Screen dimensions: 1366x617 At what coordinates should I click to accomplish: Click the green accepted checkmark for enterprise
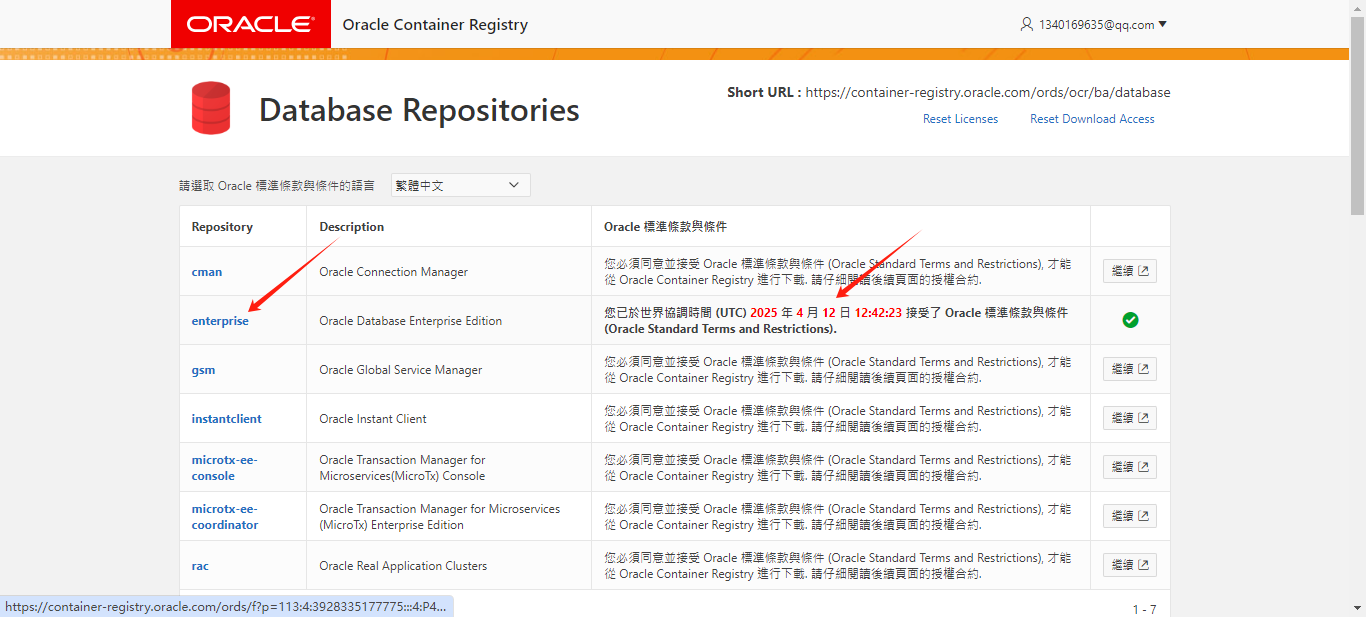pyautogui.click(x=1130, y=320)
